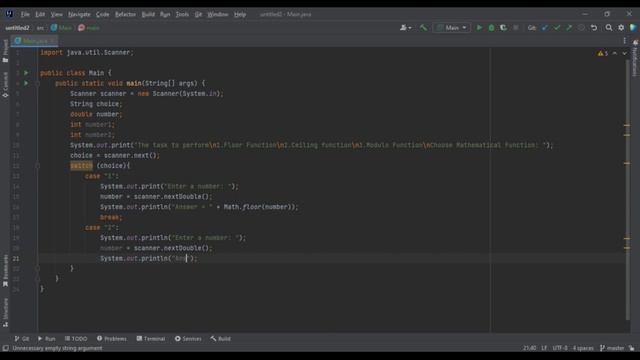Viewport: 640px width, 360px height.
Task: Open the master Git branch selector
Action: pos(612,348)
